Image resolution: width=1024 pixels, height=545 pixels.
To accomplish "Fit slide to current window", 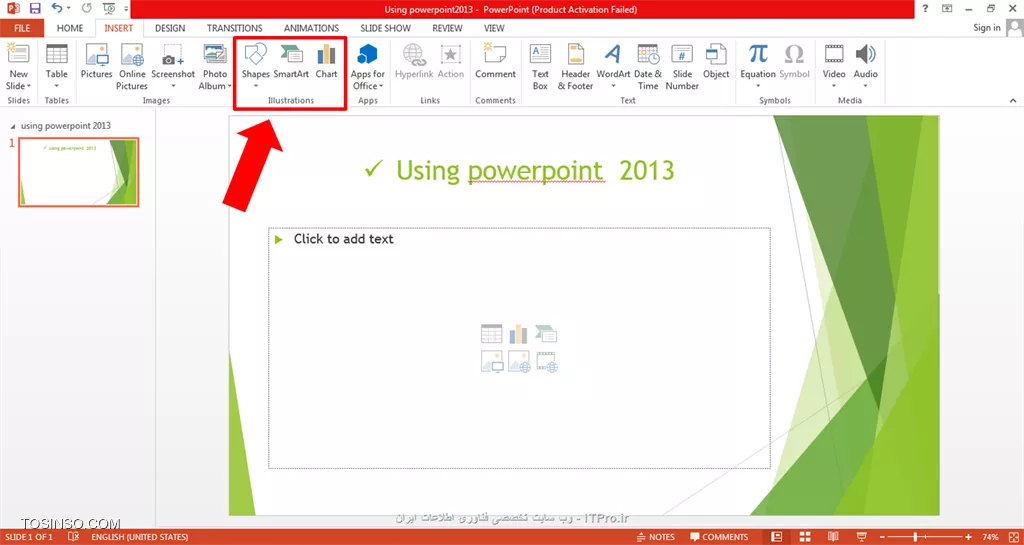I will point(1012,537).
